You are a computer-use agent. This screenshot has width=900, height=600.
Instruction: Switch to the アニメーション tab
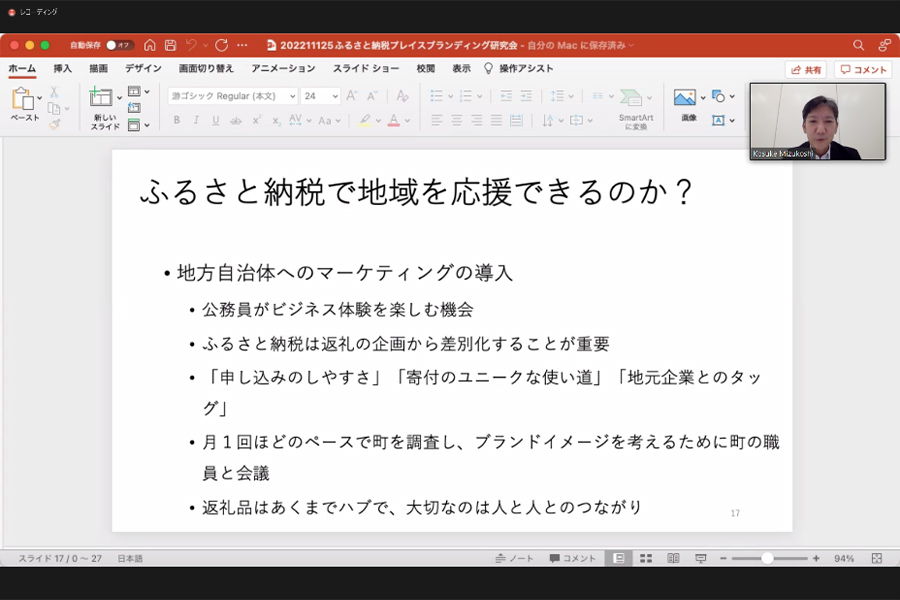pos(283,69)
